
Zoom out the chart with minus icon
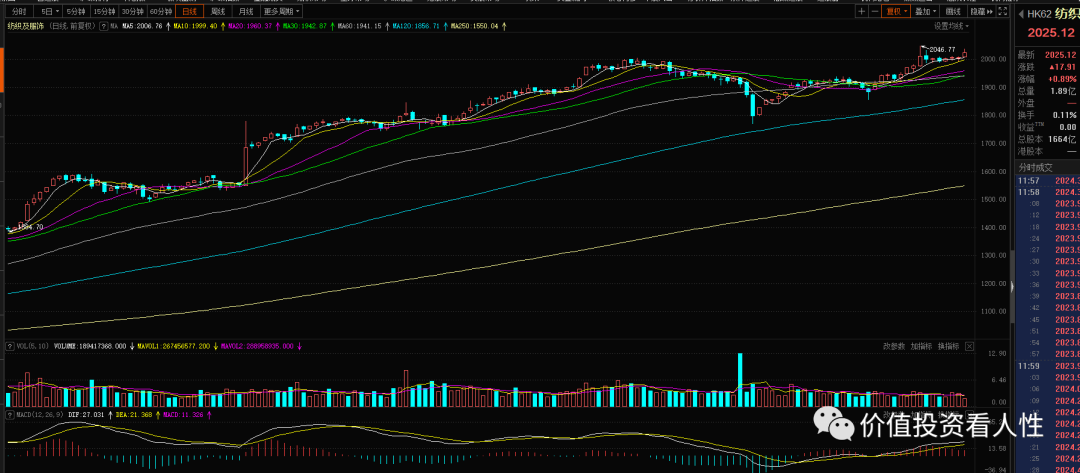[875, 12]
